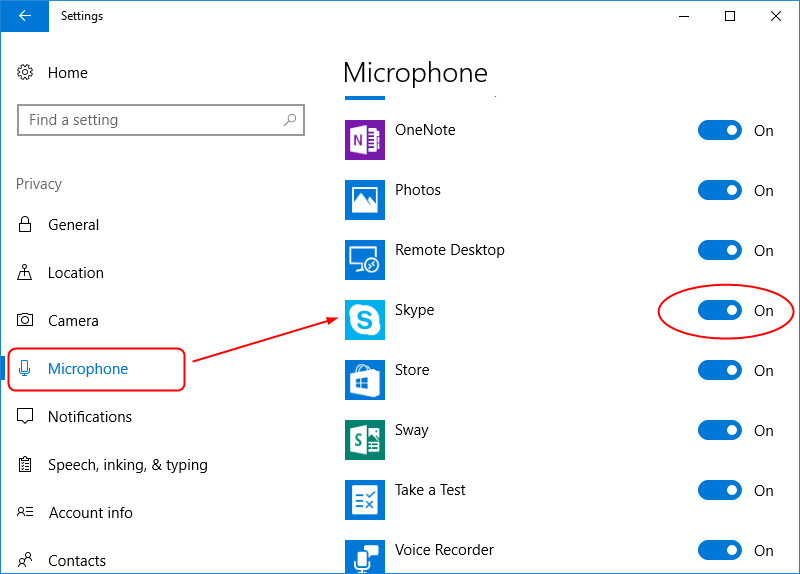Click the Notifications speech bubble icon

(24, 416)
